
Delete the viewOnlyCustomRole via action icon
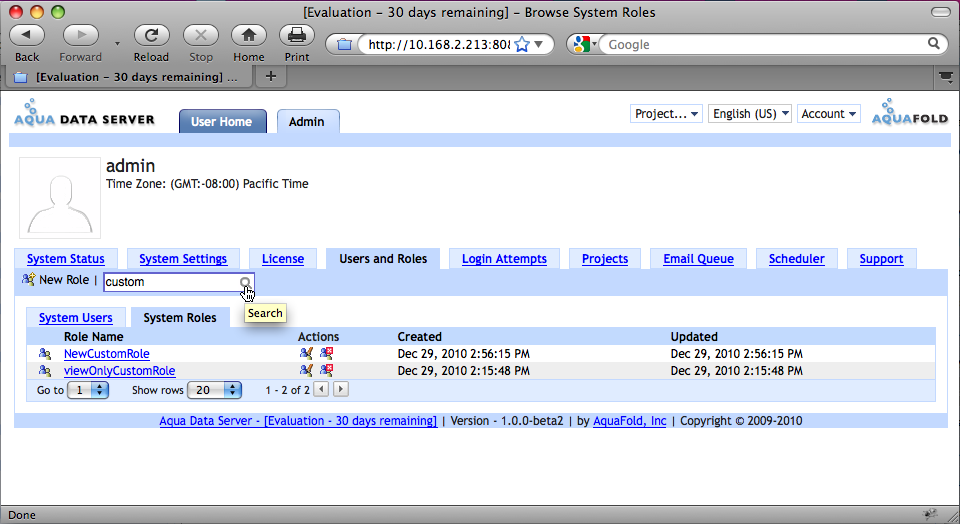(x=326, y=370)
